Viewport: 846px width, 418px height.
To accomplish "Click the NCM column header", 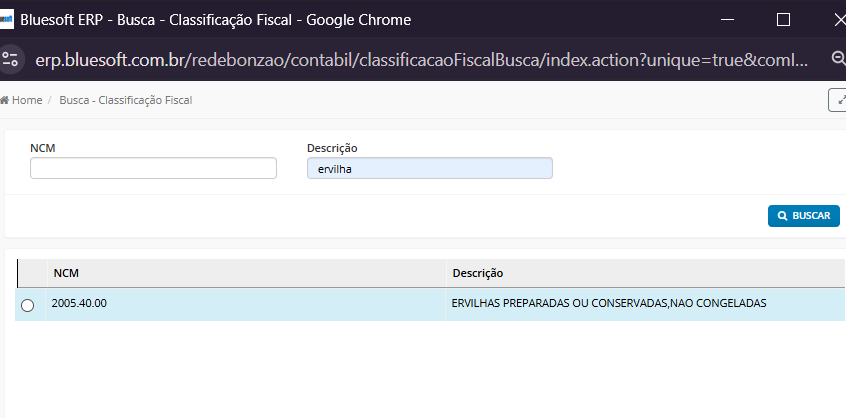I will pyautogui.click(x=66, y=273).
